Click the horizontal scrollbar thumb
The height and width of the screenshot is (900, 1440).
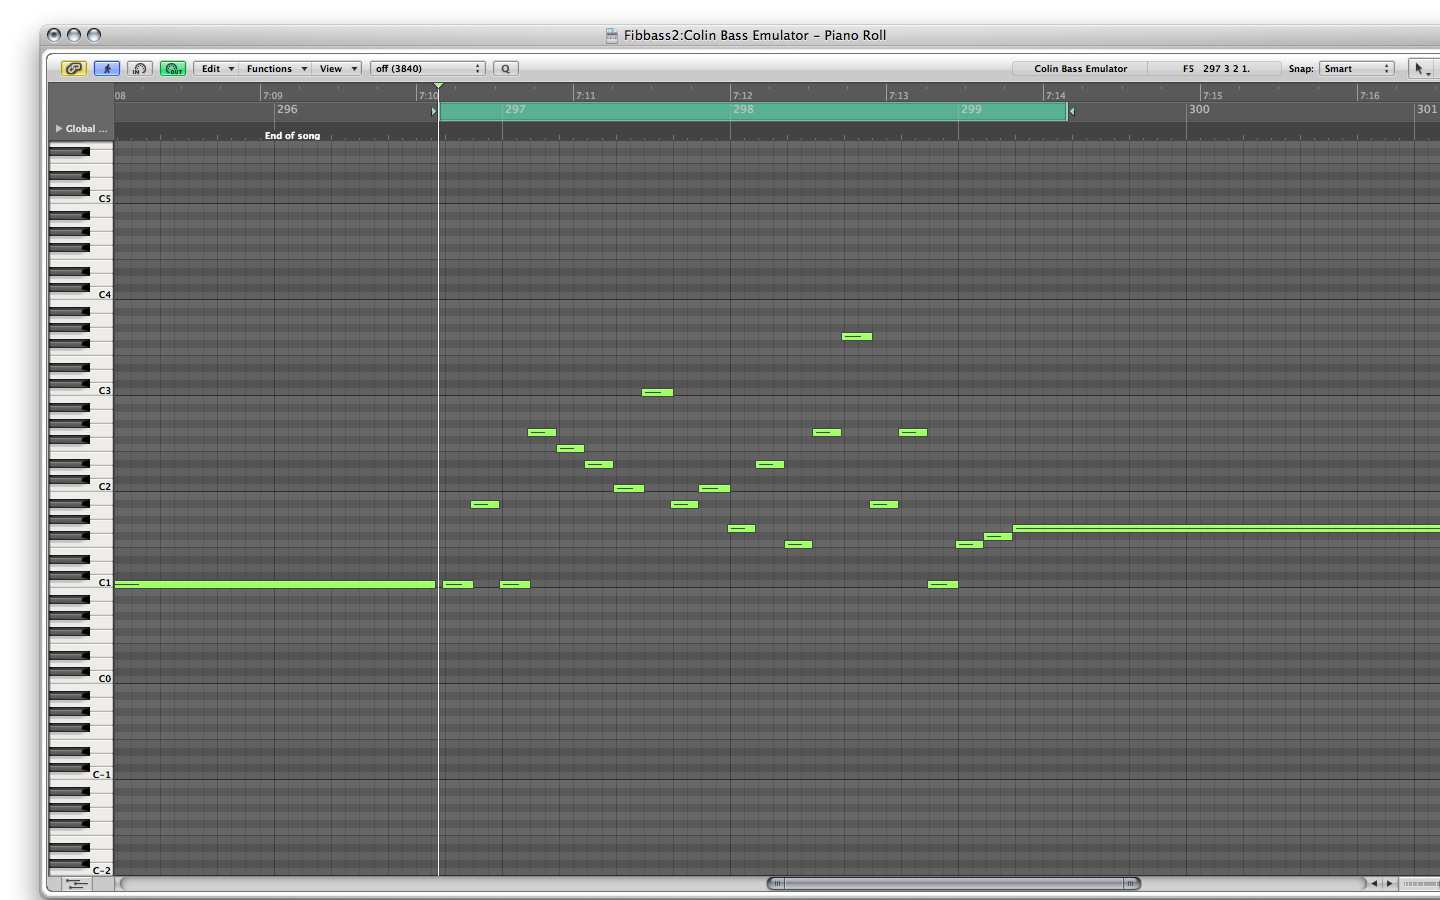953,884
